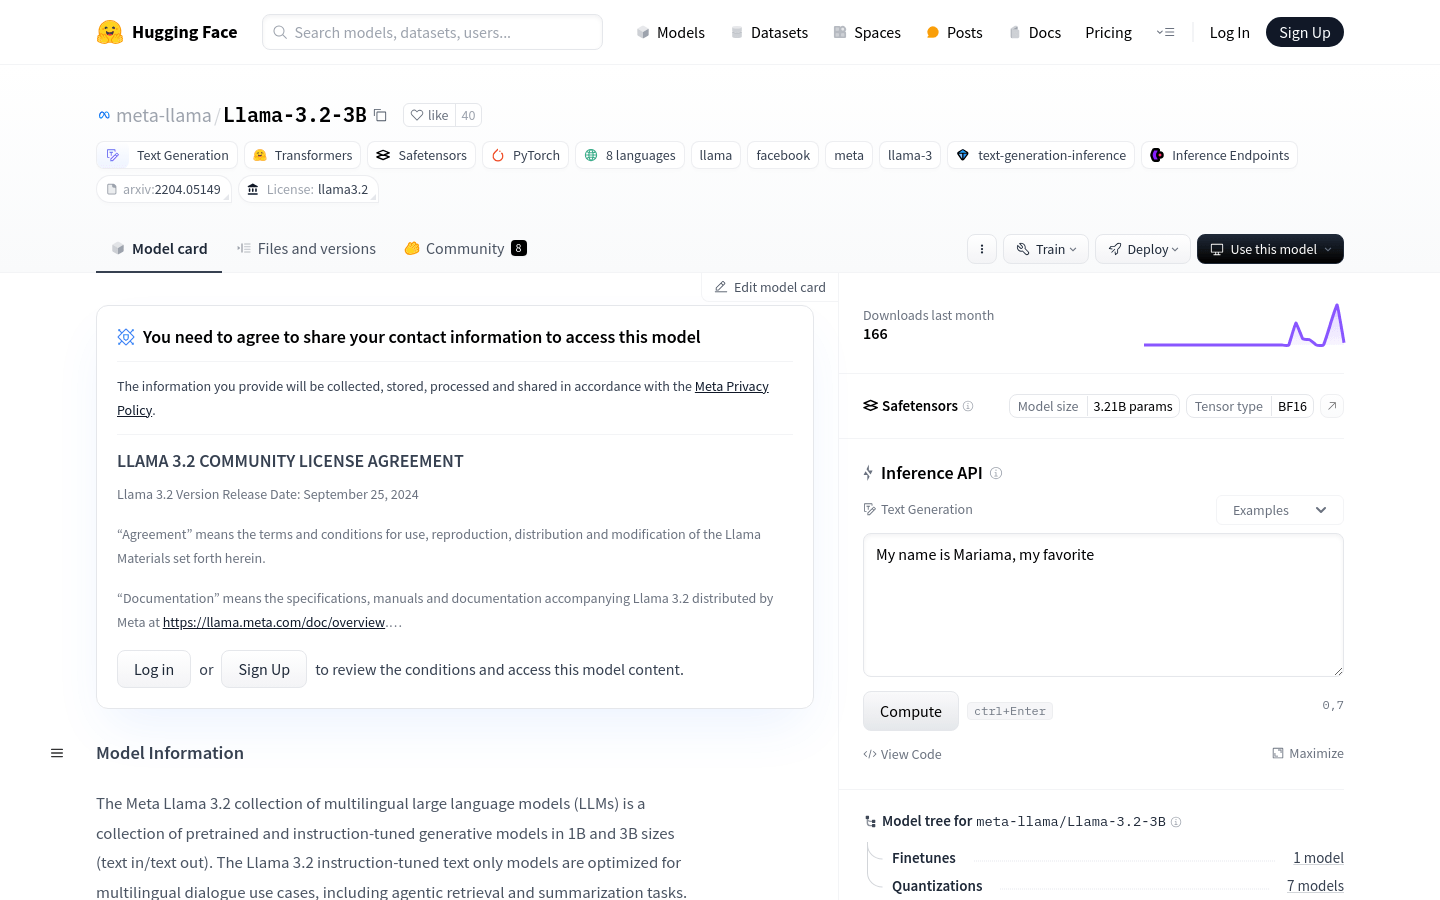This screenshot has height=900, width=1440.
Task: Select the PyTorch tag
Action: [525, 155]
